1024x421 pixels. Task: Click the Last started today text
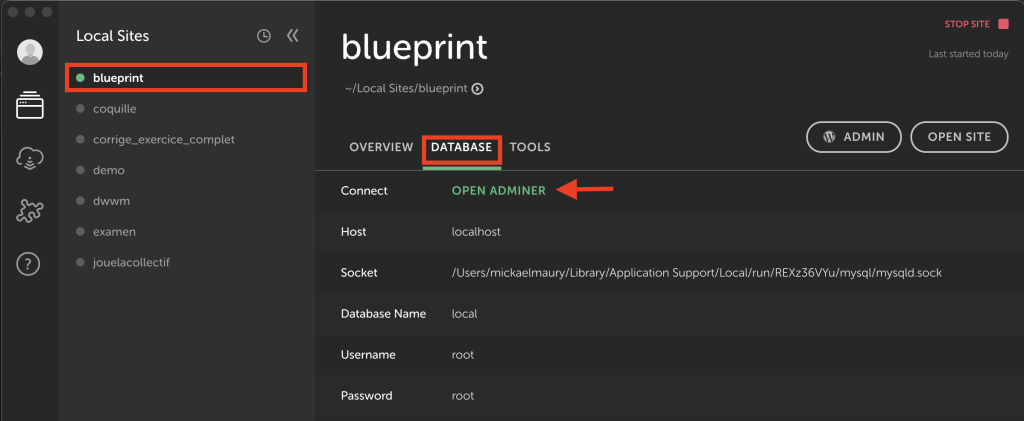point(968,54)
